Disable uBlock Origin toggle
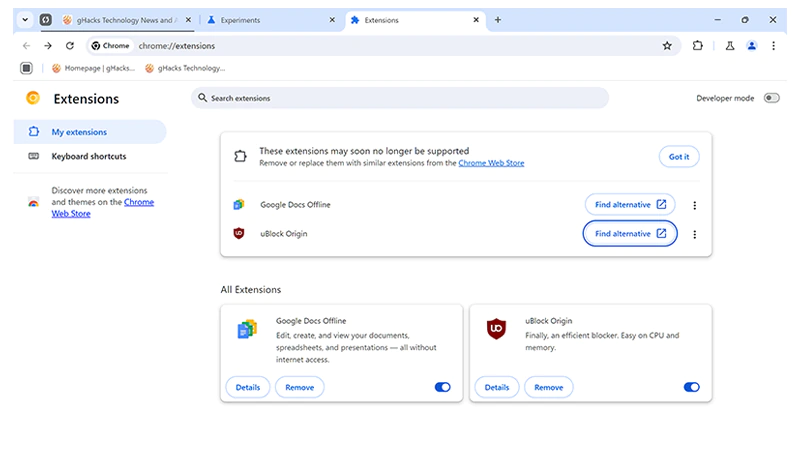 tap(691, 387)
